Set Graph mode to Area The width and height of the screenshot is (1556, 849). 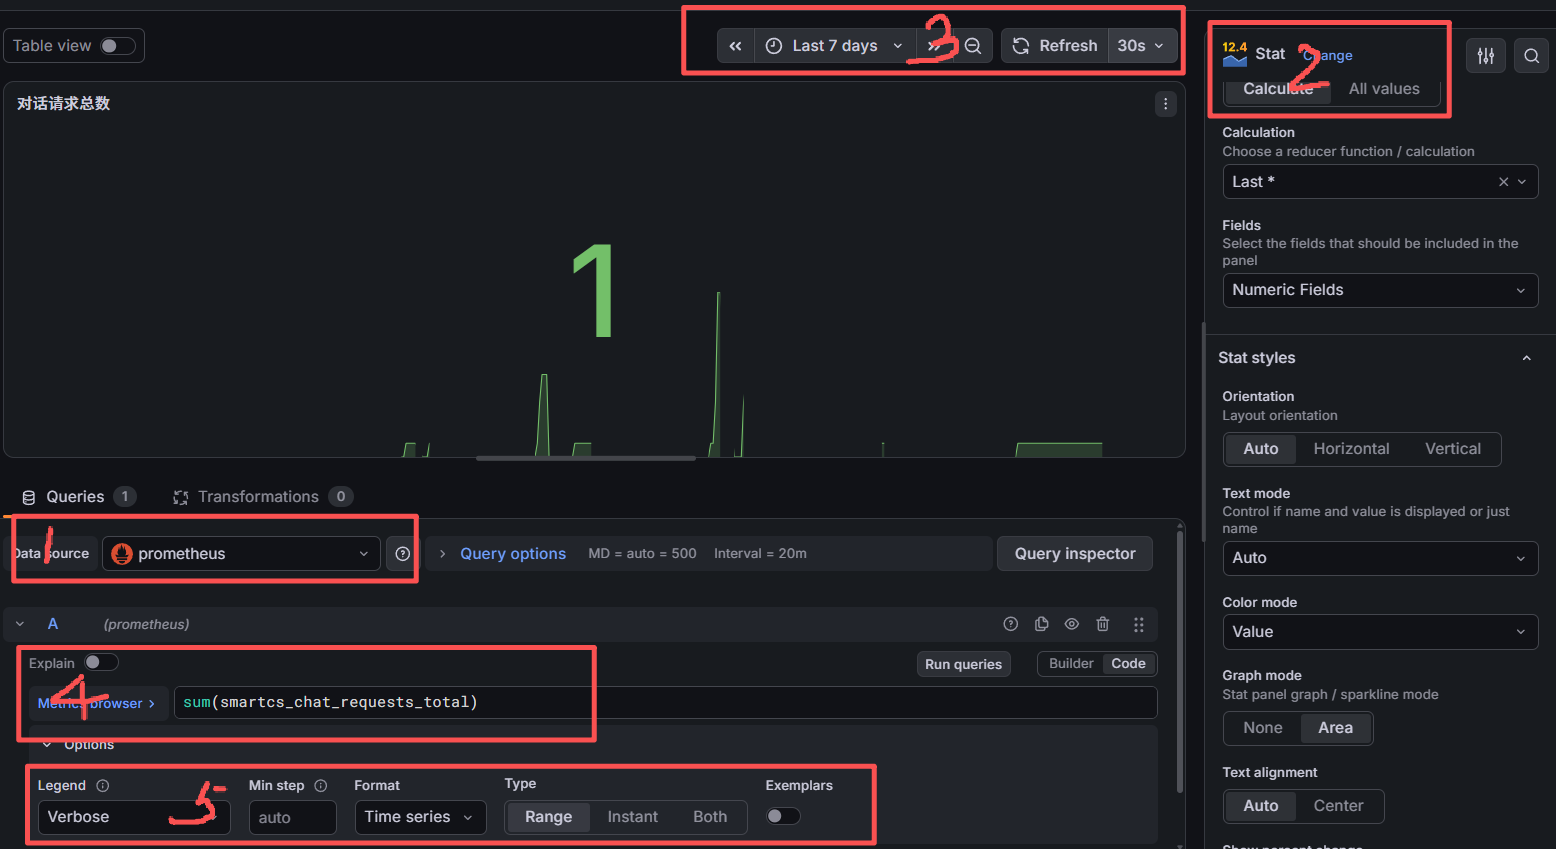(x=1335, y=728)
